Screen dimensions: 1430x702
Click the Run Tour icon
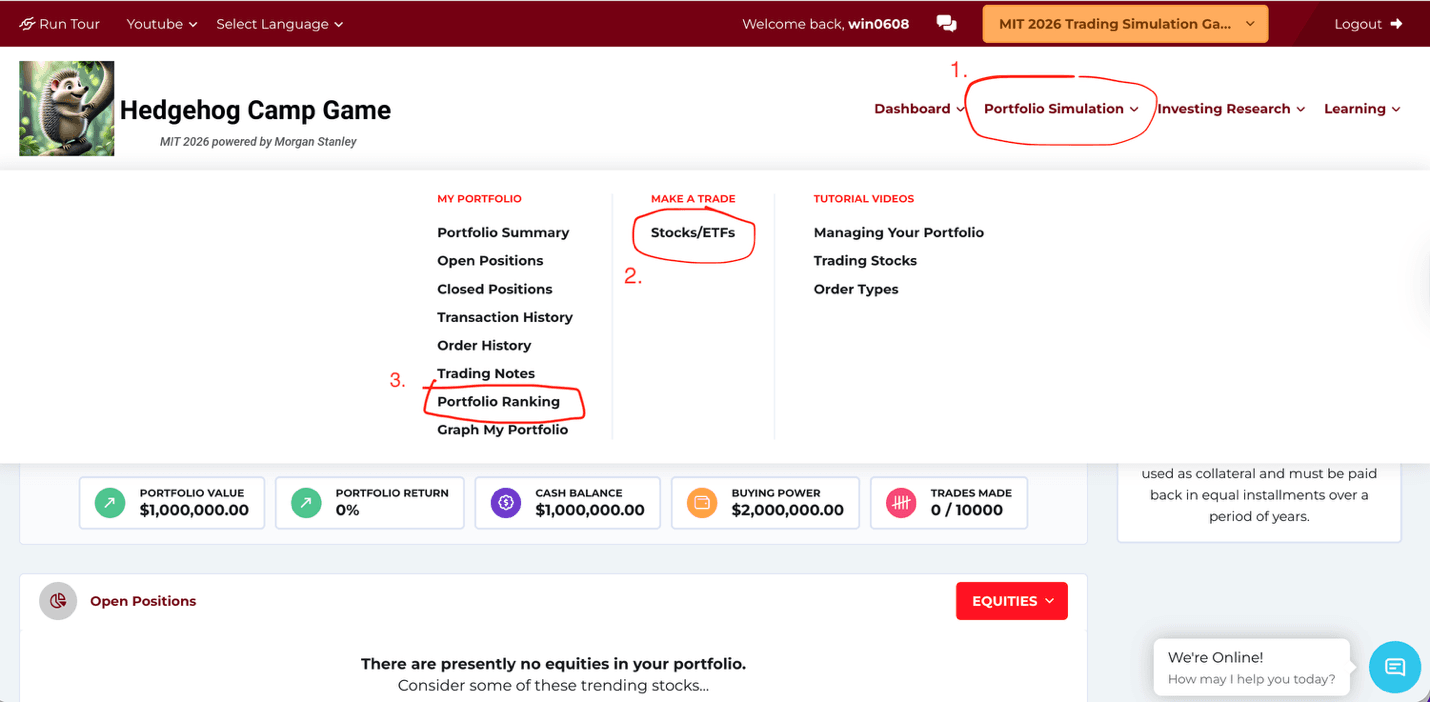pyautogui.click(x=27, y=24)
